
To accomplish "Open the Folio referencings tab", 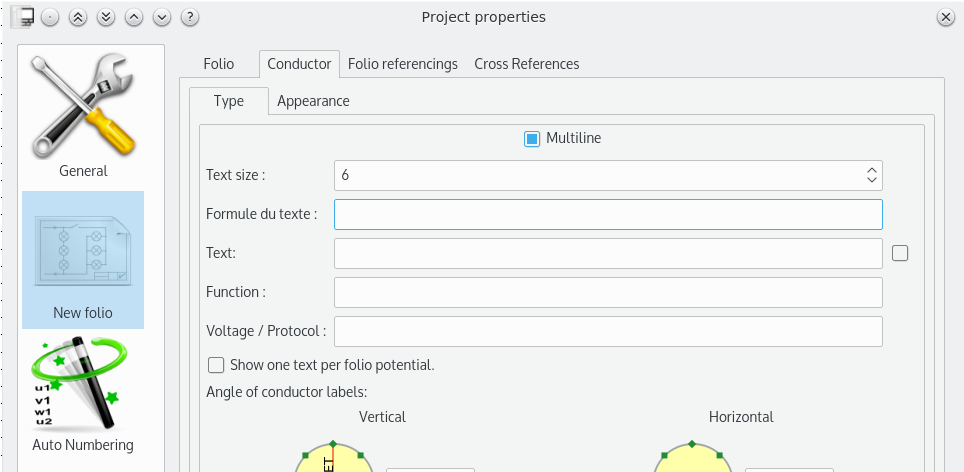I will [x=402, y=64].
